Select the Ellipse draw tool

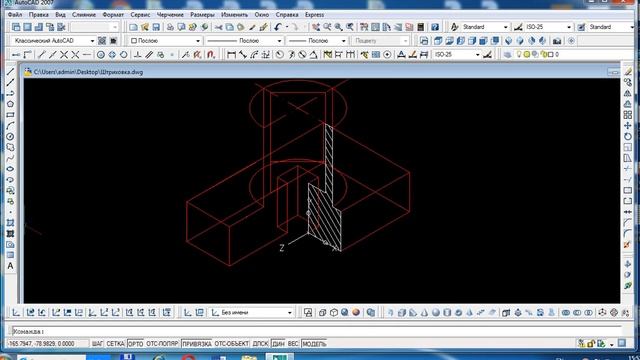coord(10,169)
